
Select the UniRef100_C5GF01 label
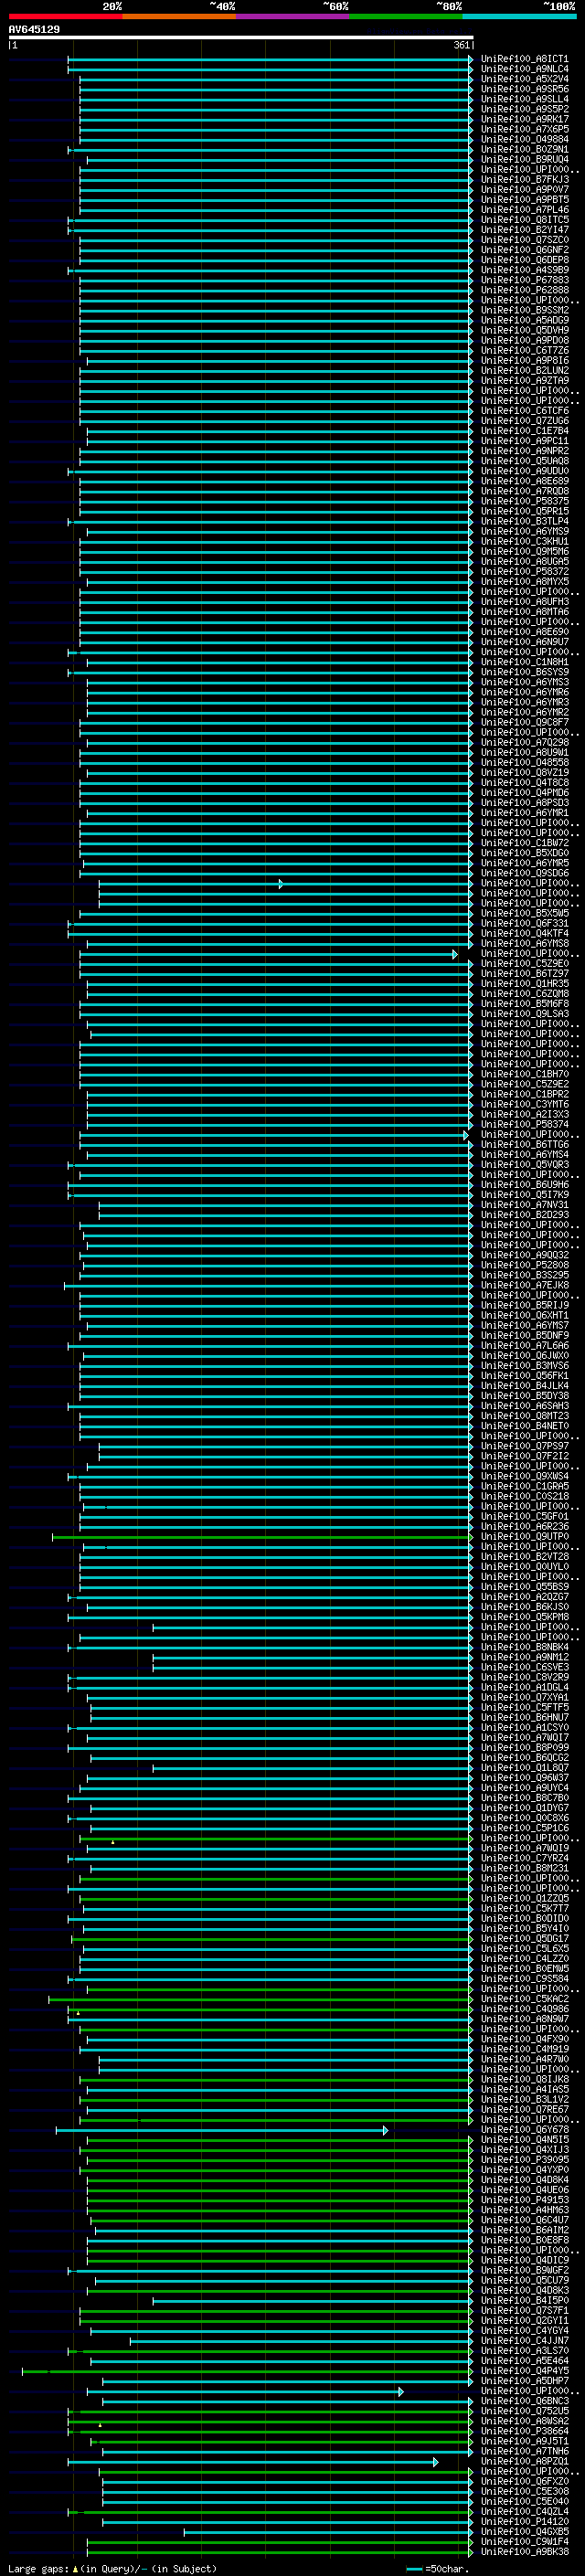pyautogui.click(x=525, y=1516)
